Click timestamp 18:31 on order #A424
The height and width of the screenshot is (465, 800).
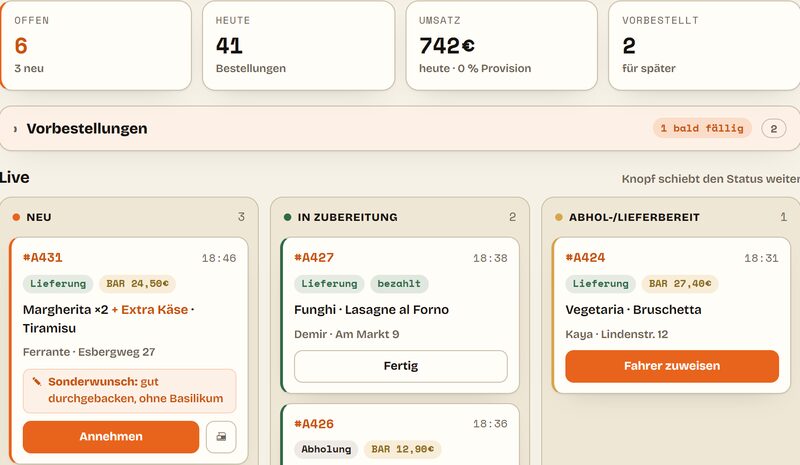point(761,258)
